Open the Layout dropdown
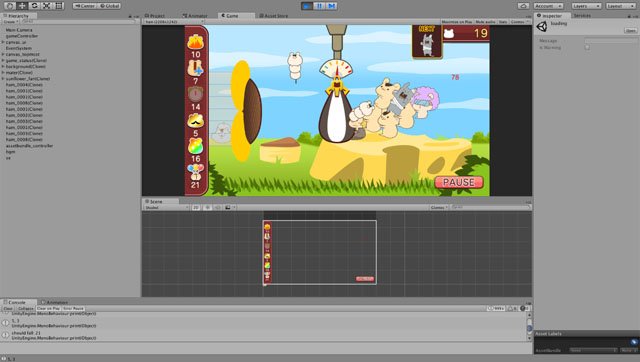Viewport: 640px width, 362px height. click(620, 6)
